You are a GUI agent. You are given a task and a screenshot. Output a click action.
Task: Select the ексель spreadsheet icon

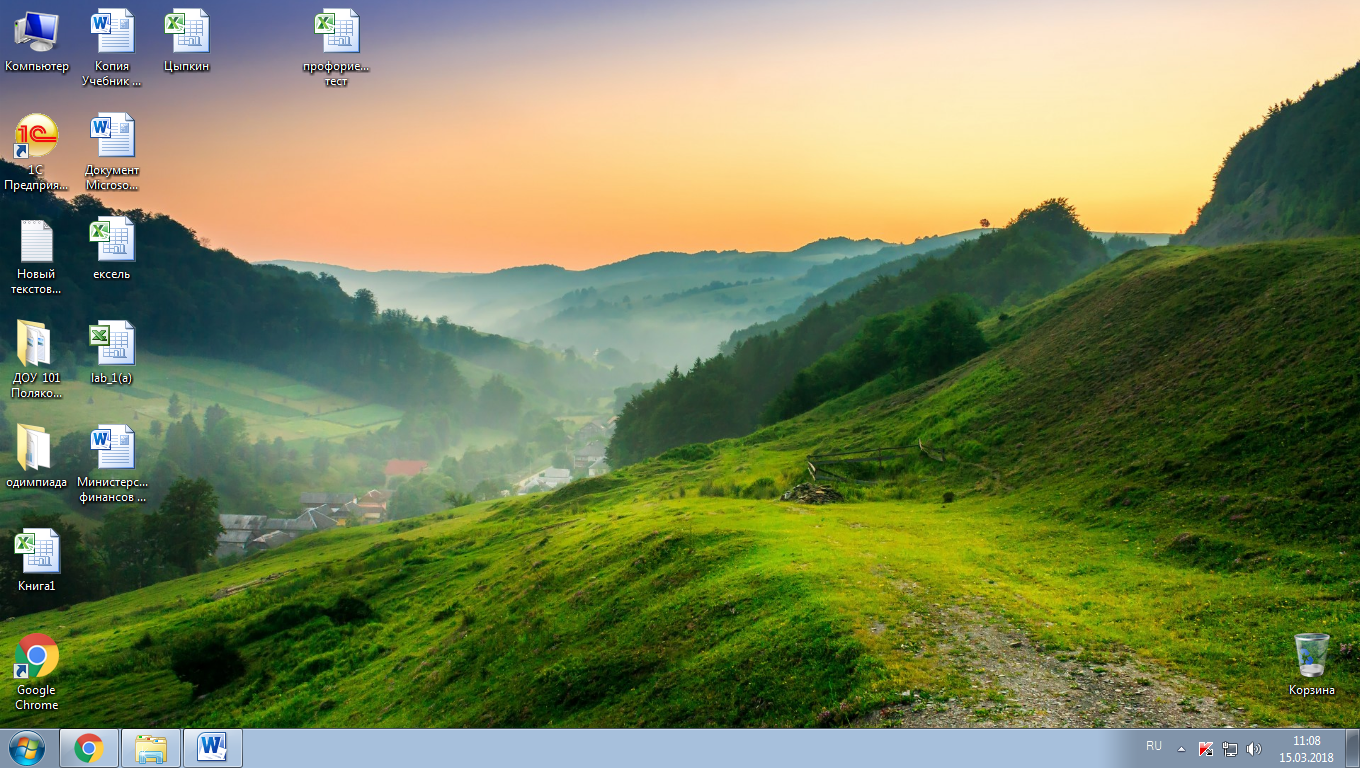coord(112,248)
